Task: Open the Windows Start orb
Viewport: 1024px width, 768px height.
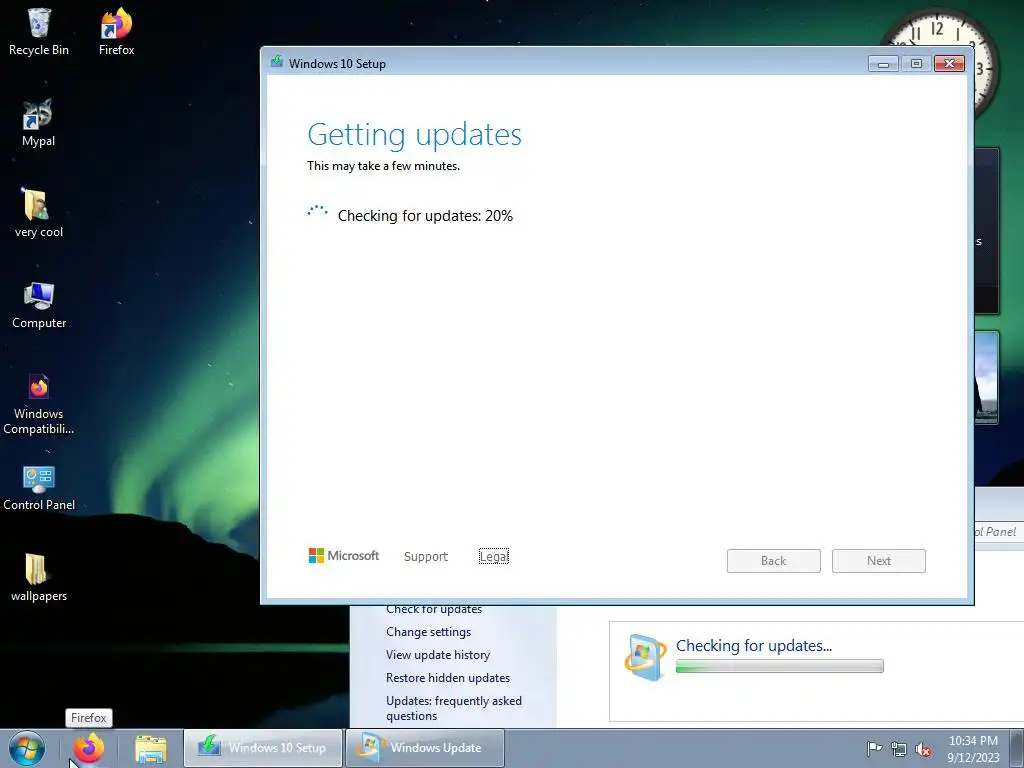Action: point(27,748)
